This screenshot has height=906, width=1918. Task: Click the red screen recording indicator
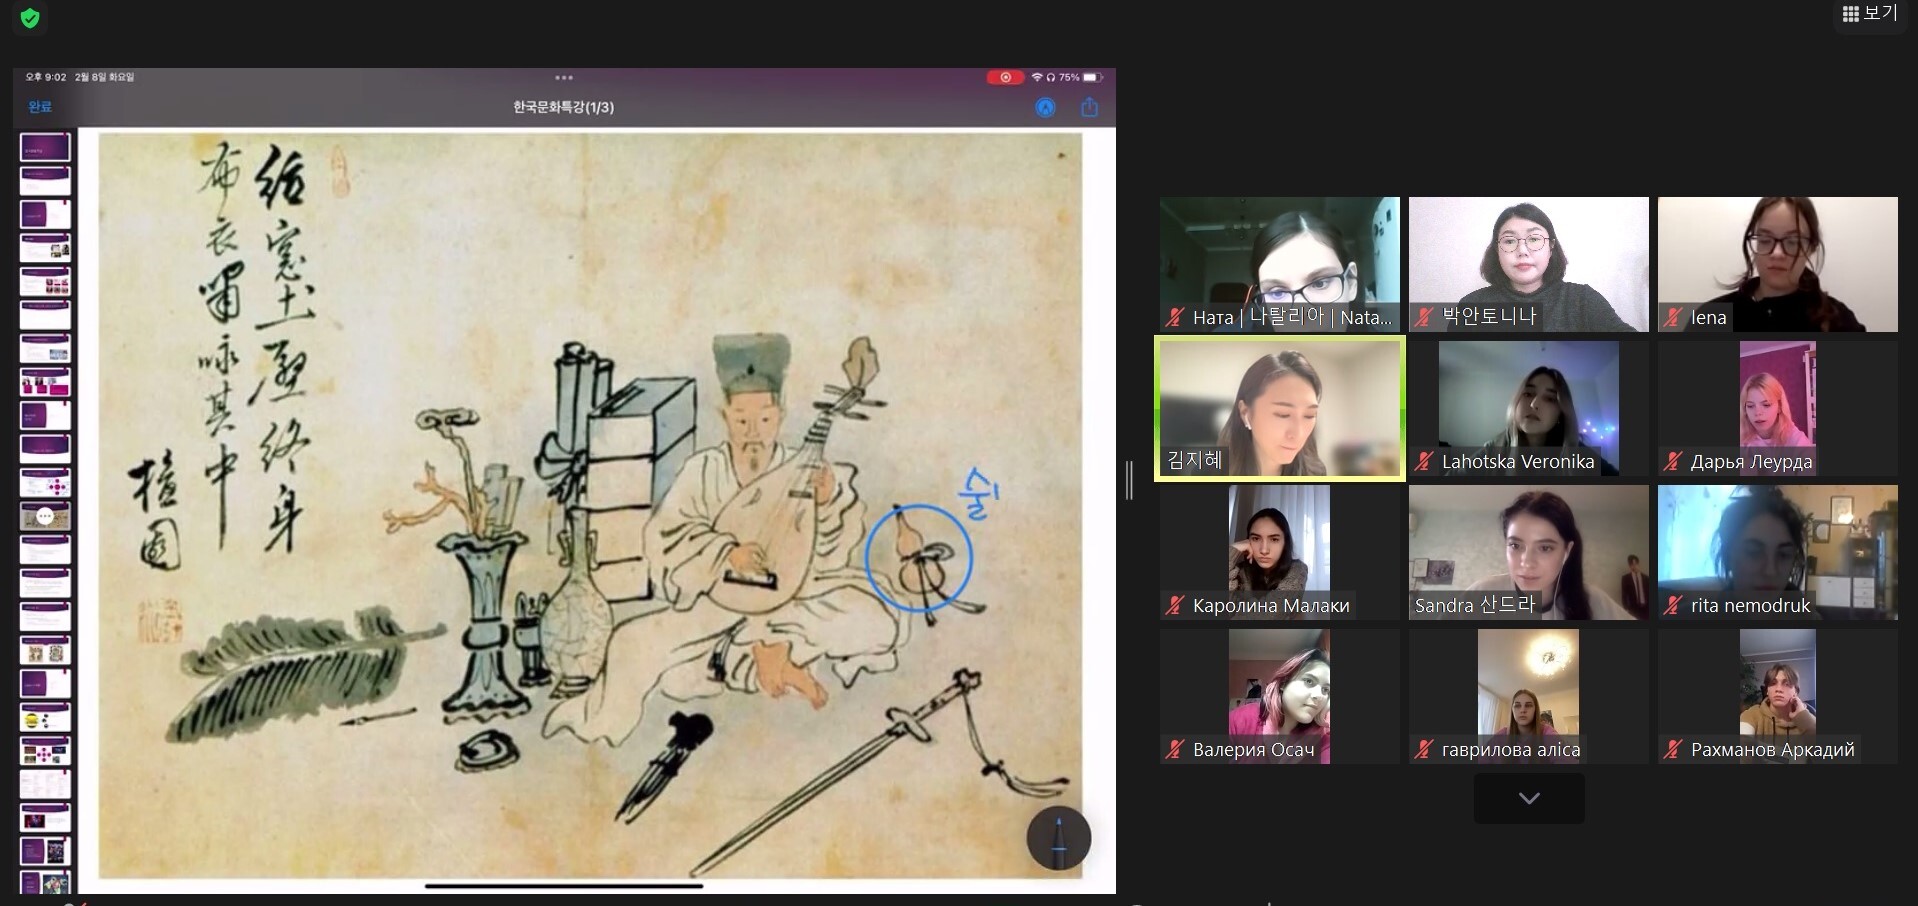[1005, 77]
